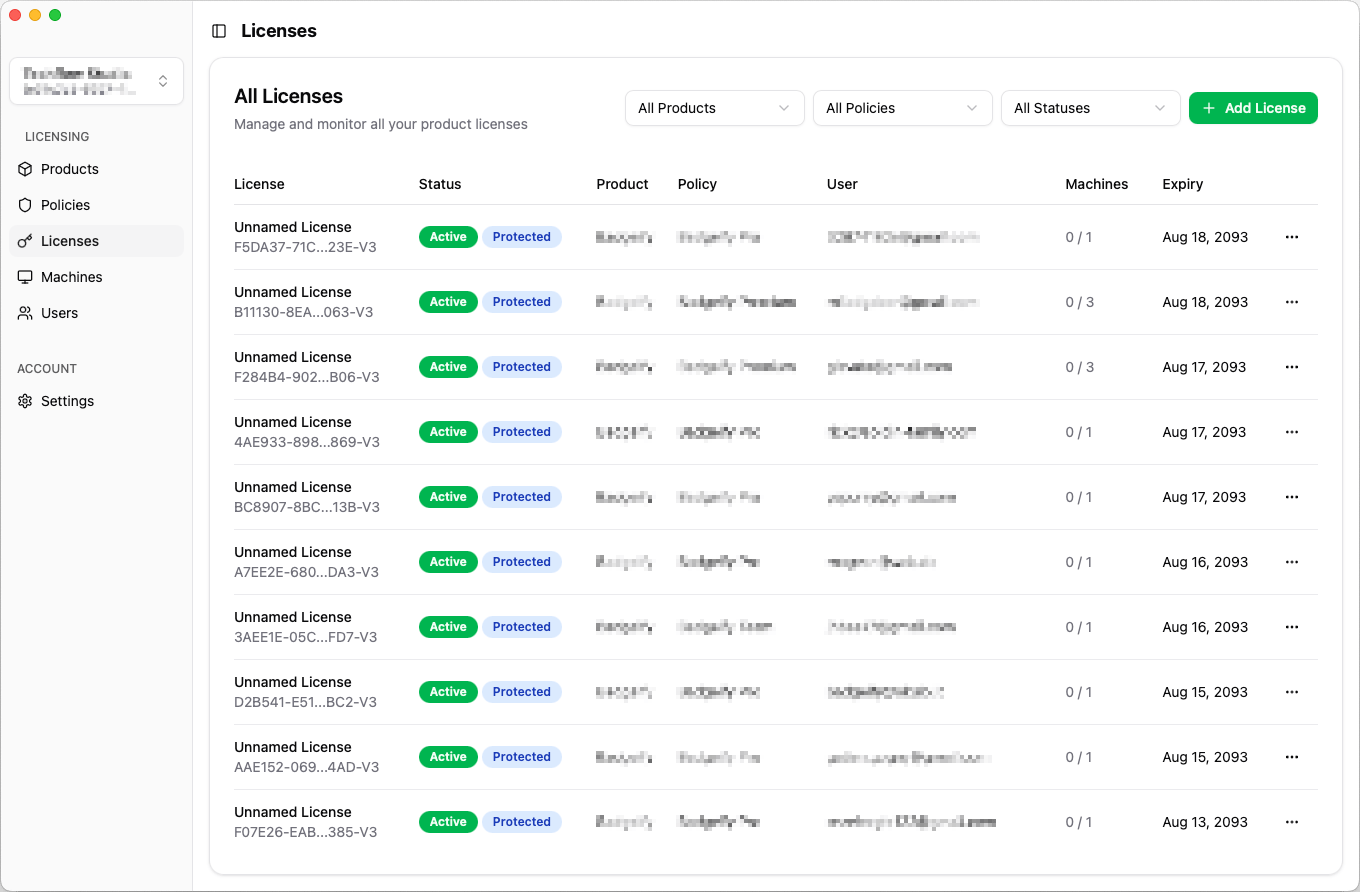Screen dimensions: 1360x892
Task: Open the account switcher dropdown
Action: tap(97, 81)
